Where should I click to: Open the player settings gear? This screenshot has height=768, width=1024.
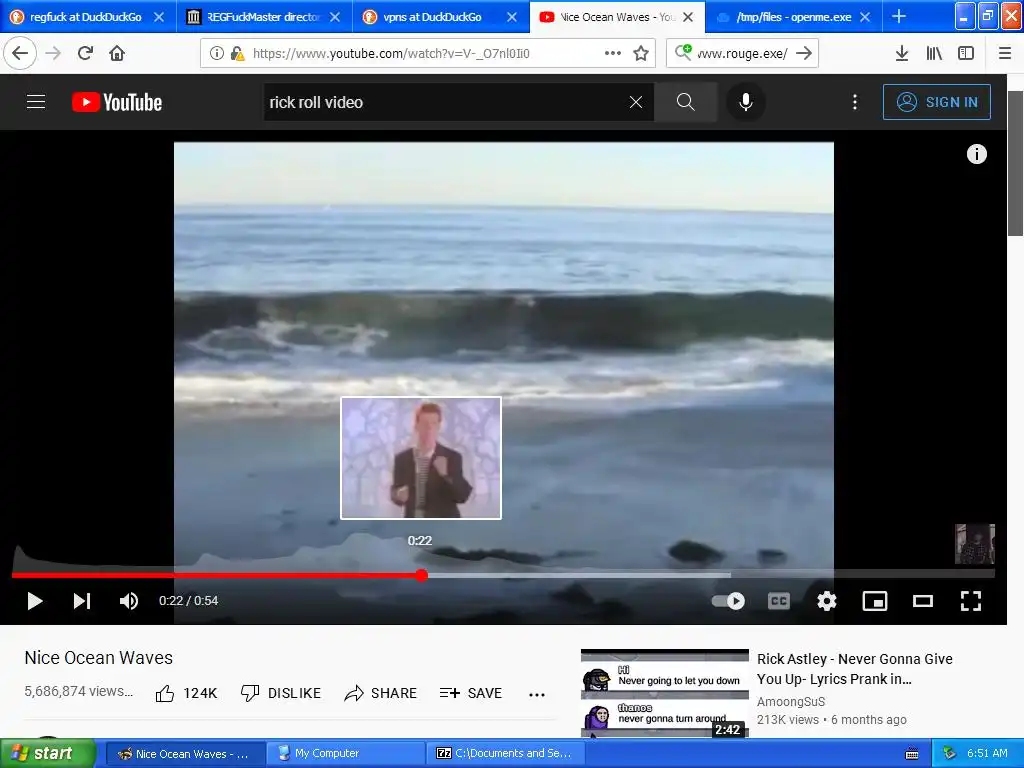tap(827, 601)
